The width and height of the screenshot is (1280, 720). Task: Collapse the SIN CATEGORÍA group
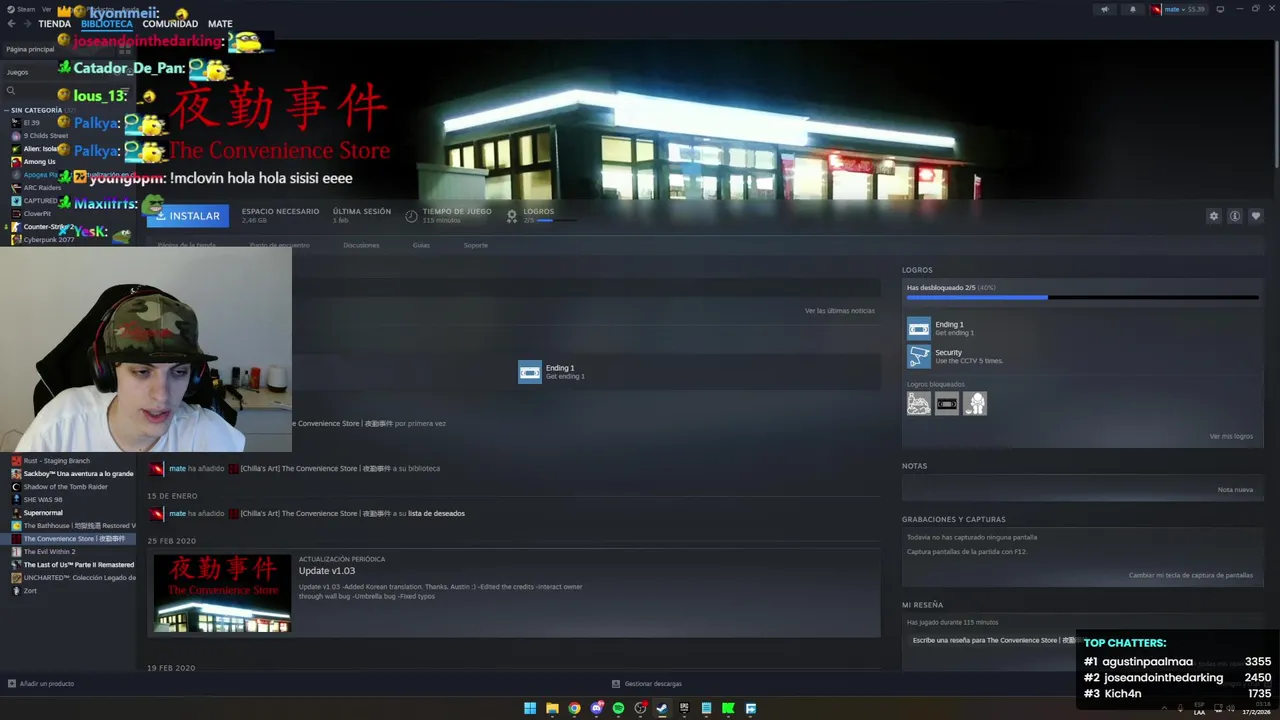36,110
